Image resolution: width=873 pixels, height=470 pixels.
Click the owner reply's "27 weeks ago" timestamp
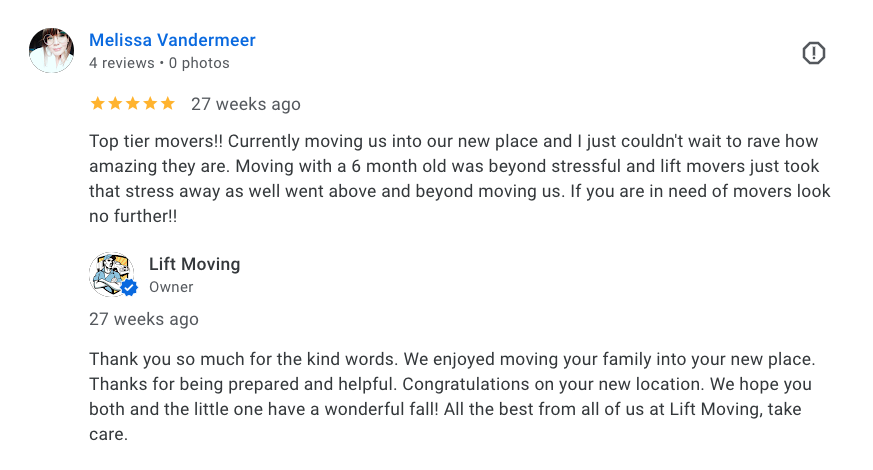coord(144,319)
